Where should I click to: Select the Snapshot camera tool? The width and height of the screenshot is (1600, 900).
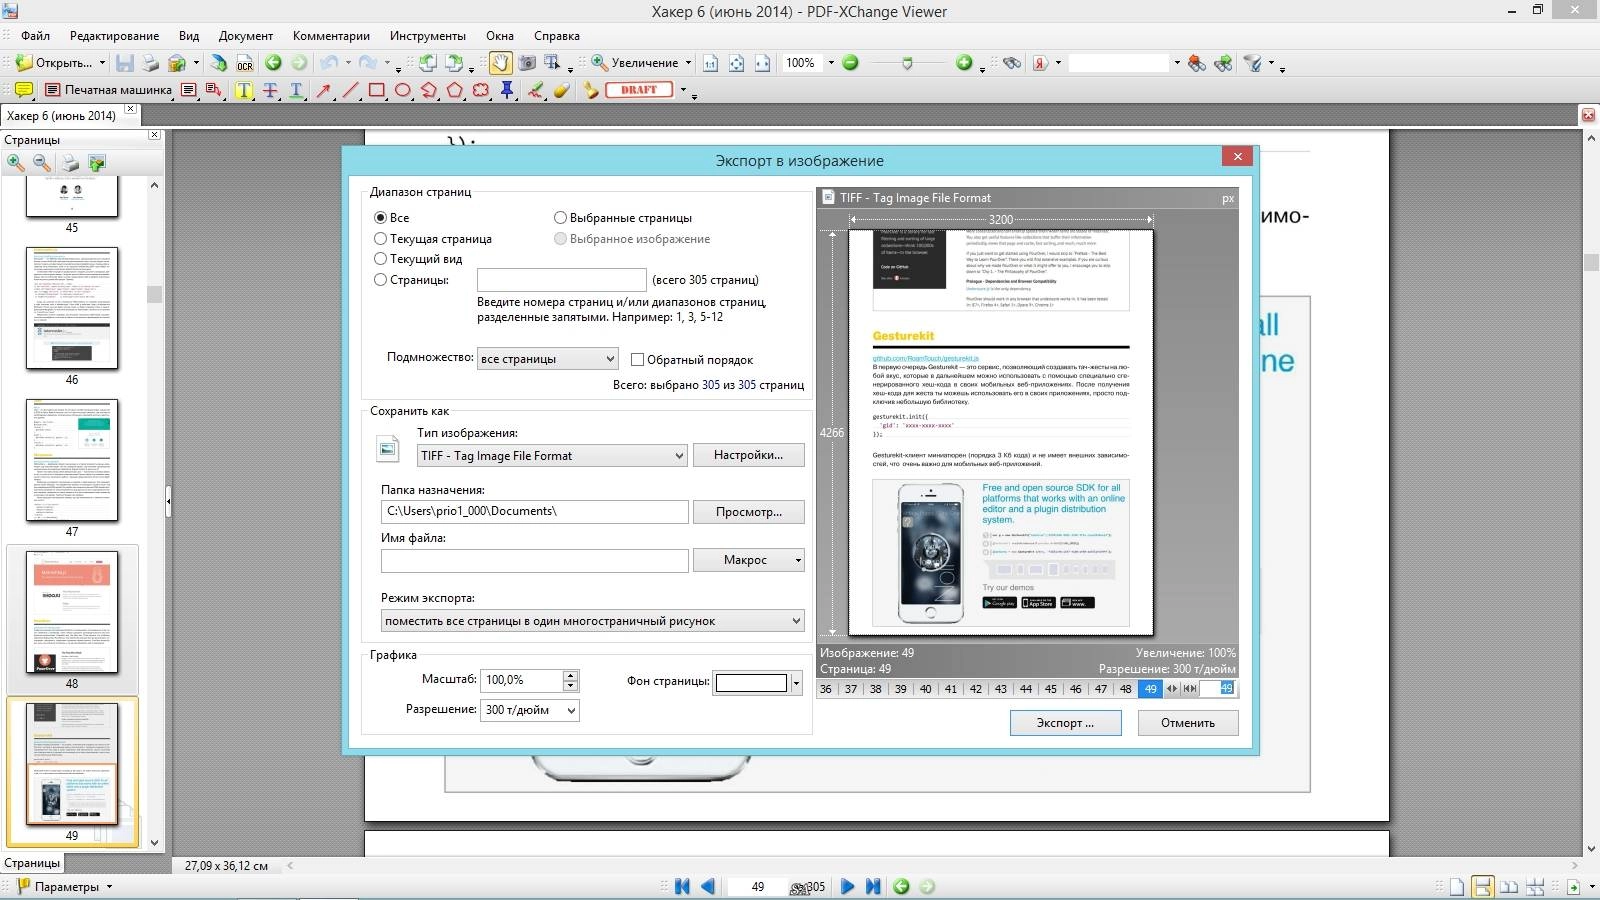[527, 63]
